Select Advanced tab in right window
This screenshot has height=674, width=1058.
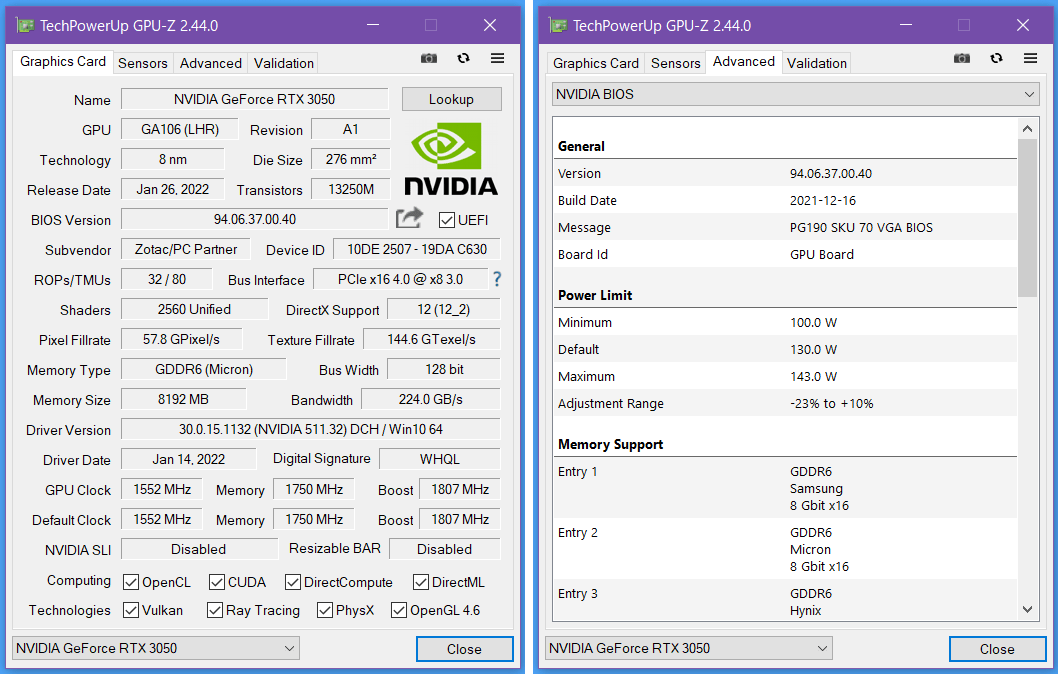[x=744, y=61]
